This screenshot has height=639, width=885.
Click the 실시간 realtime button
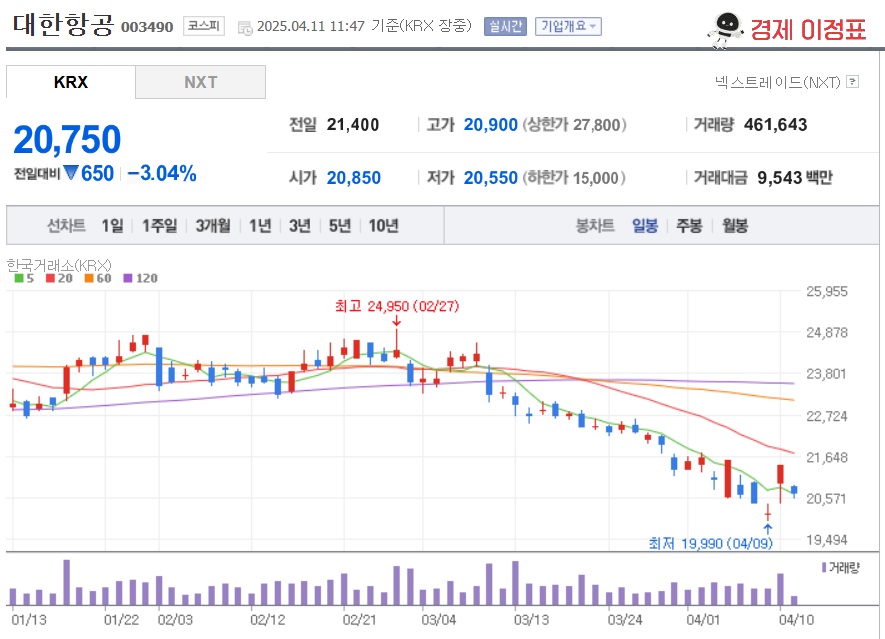(x=505, y=27)
